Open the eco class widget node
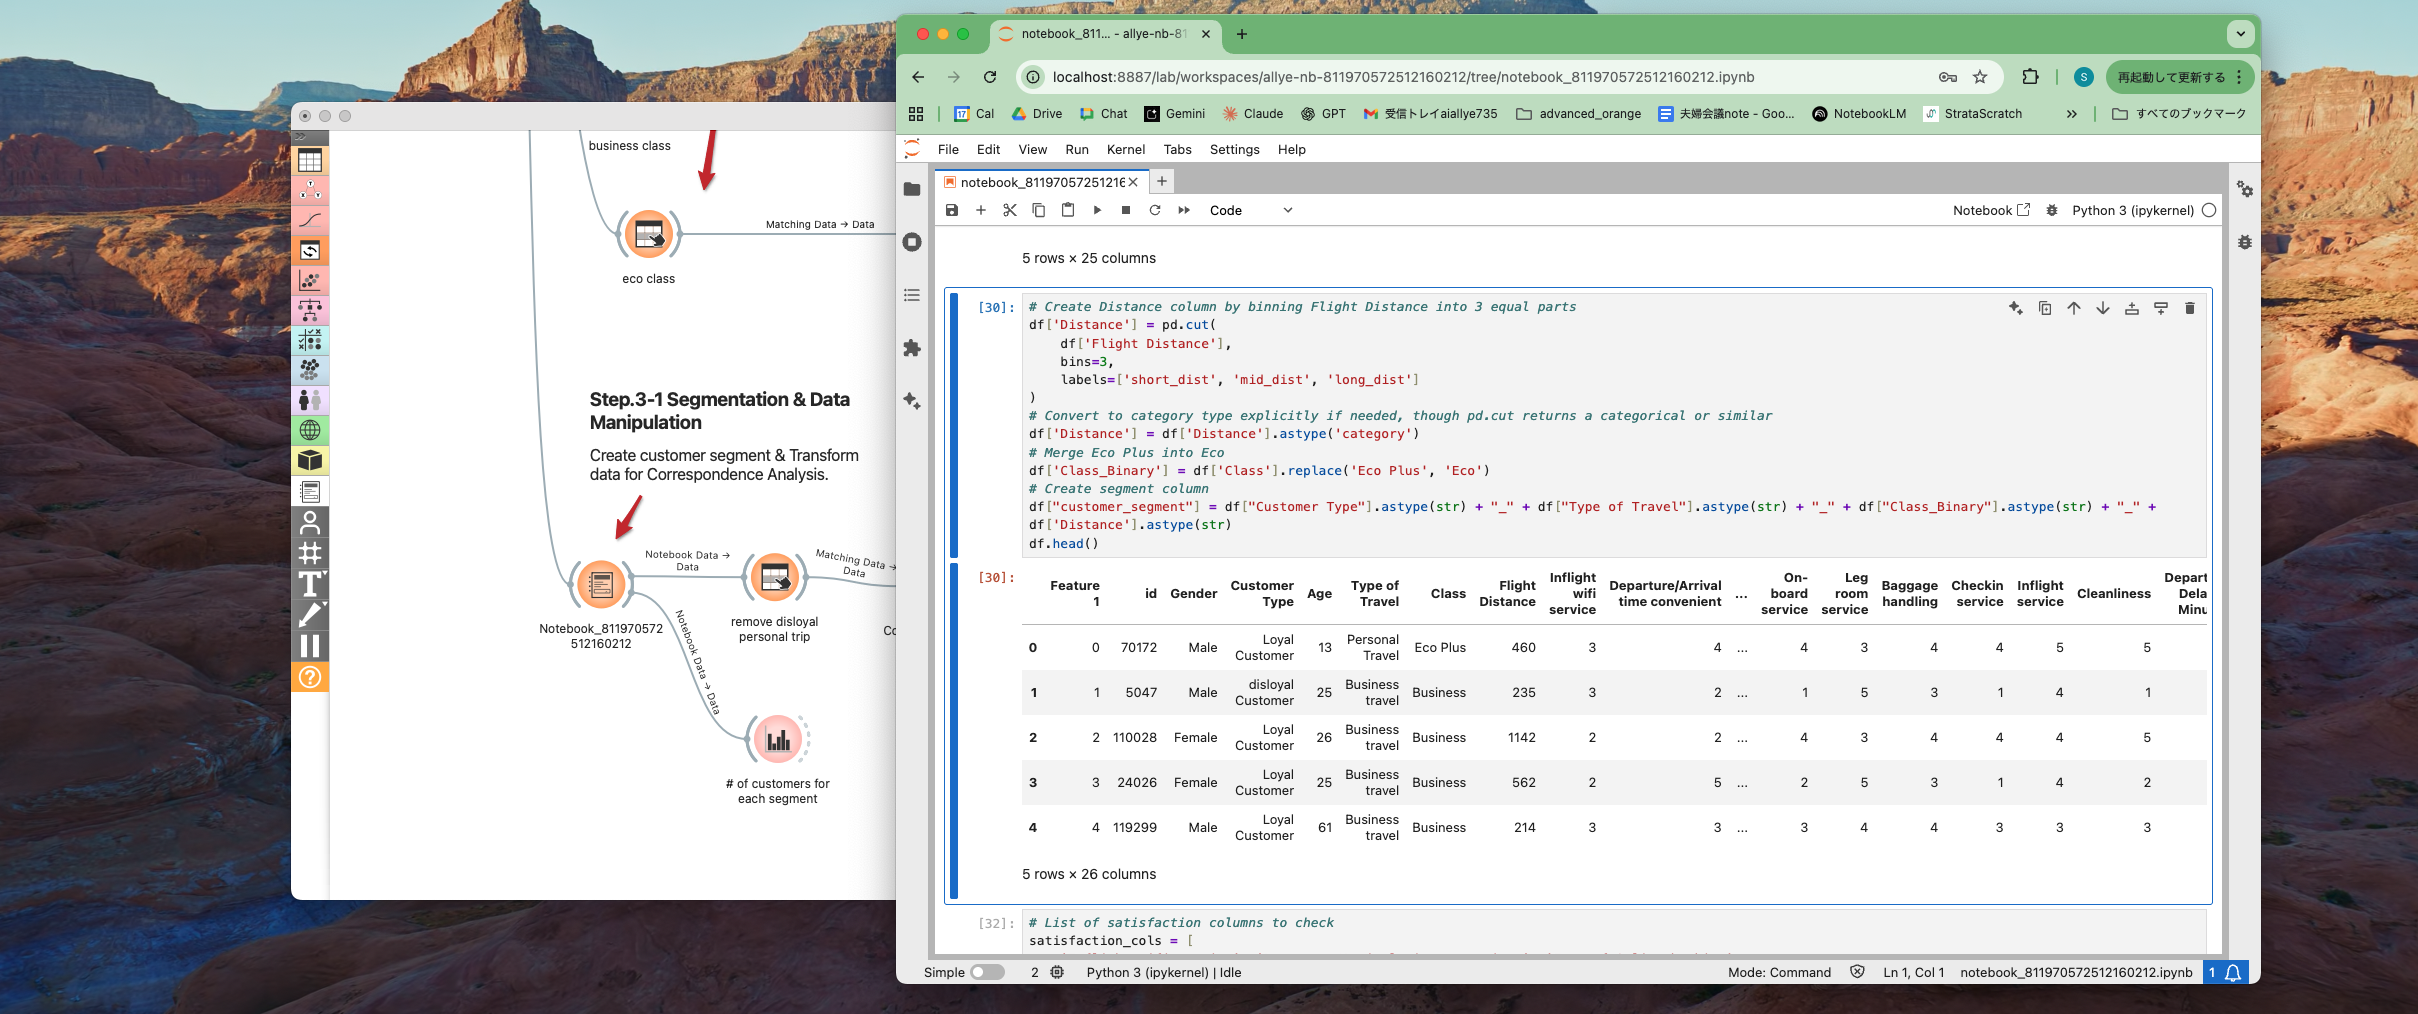The width and height of the screenshot is (2418, 1014). [649, 235]
